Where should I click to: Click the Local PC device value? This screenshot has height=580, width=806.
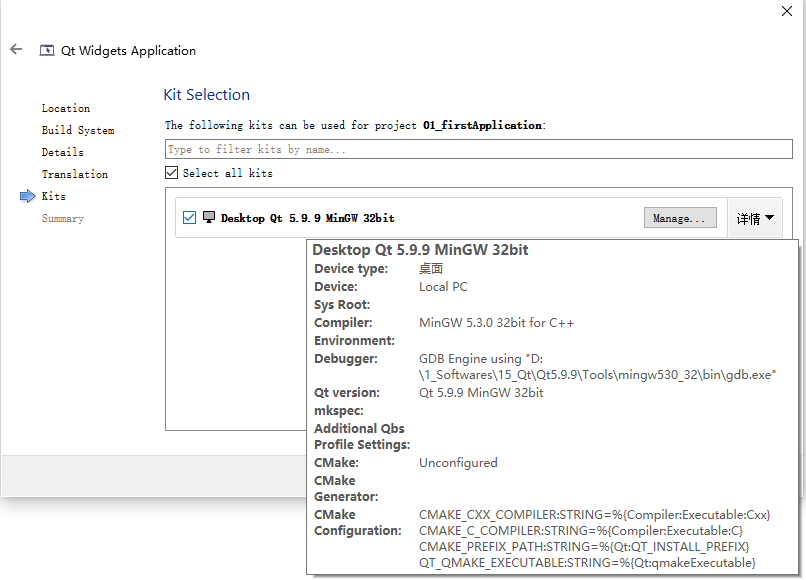coord(443,287)
